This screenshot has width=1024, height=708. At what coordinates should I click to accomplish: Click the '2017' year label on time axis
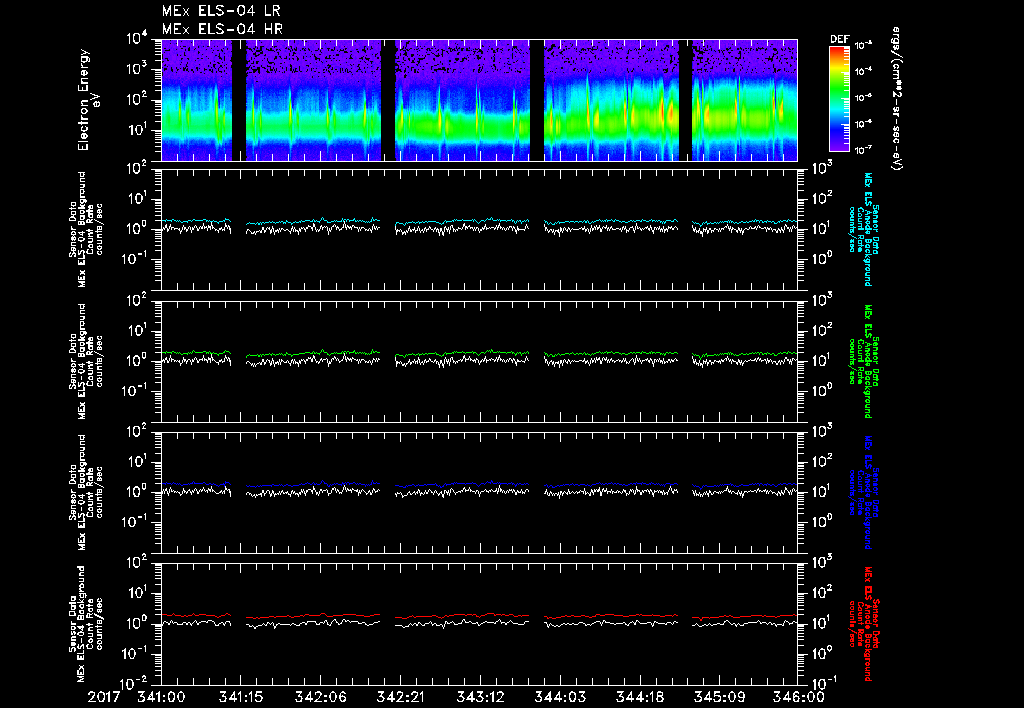click(x=104, y=697)
